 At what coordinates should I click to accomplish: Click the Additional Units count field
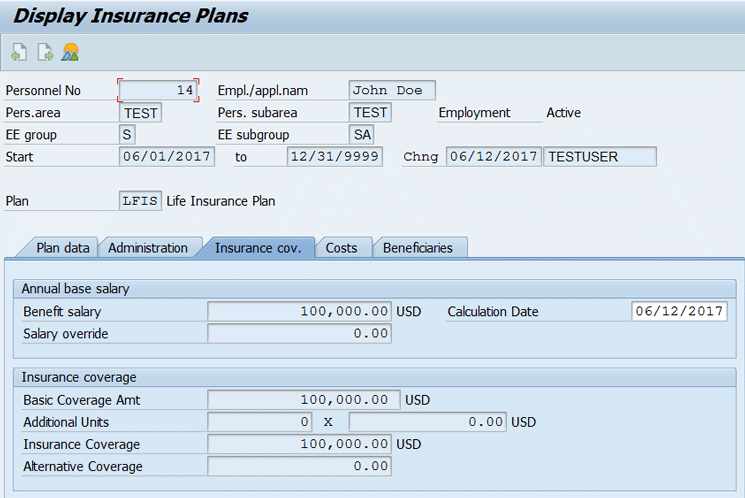[259, 421]
